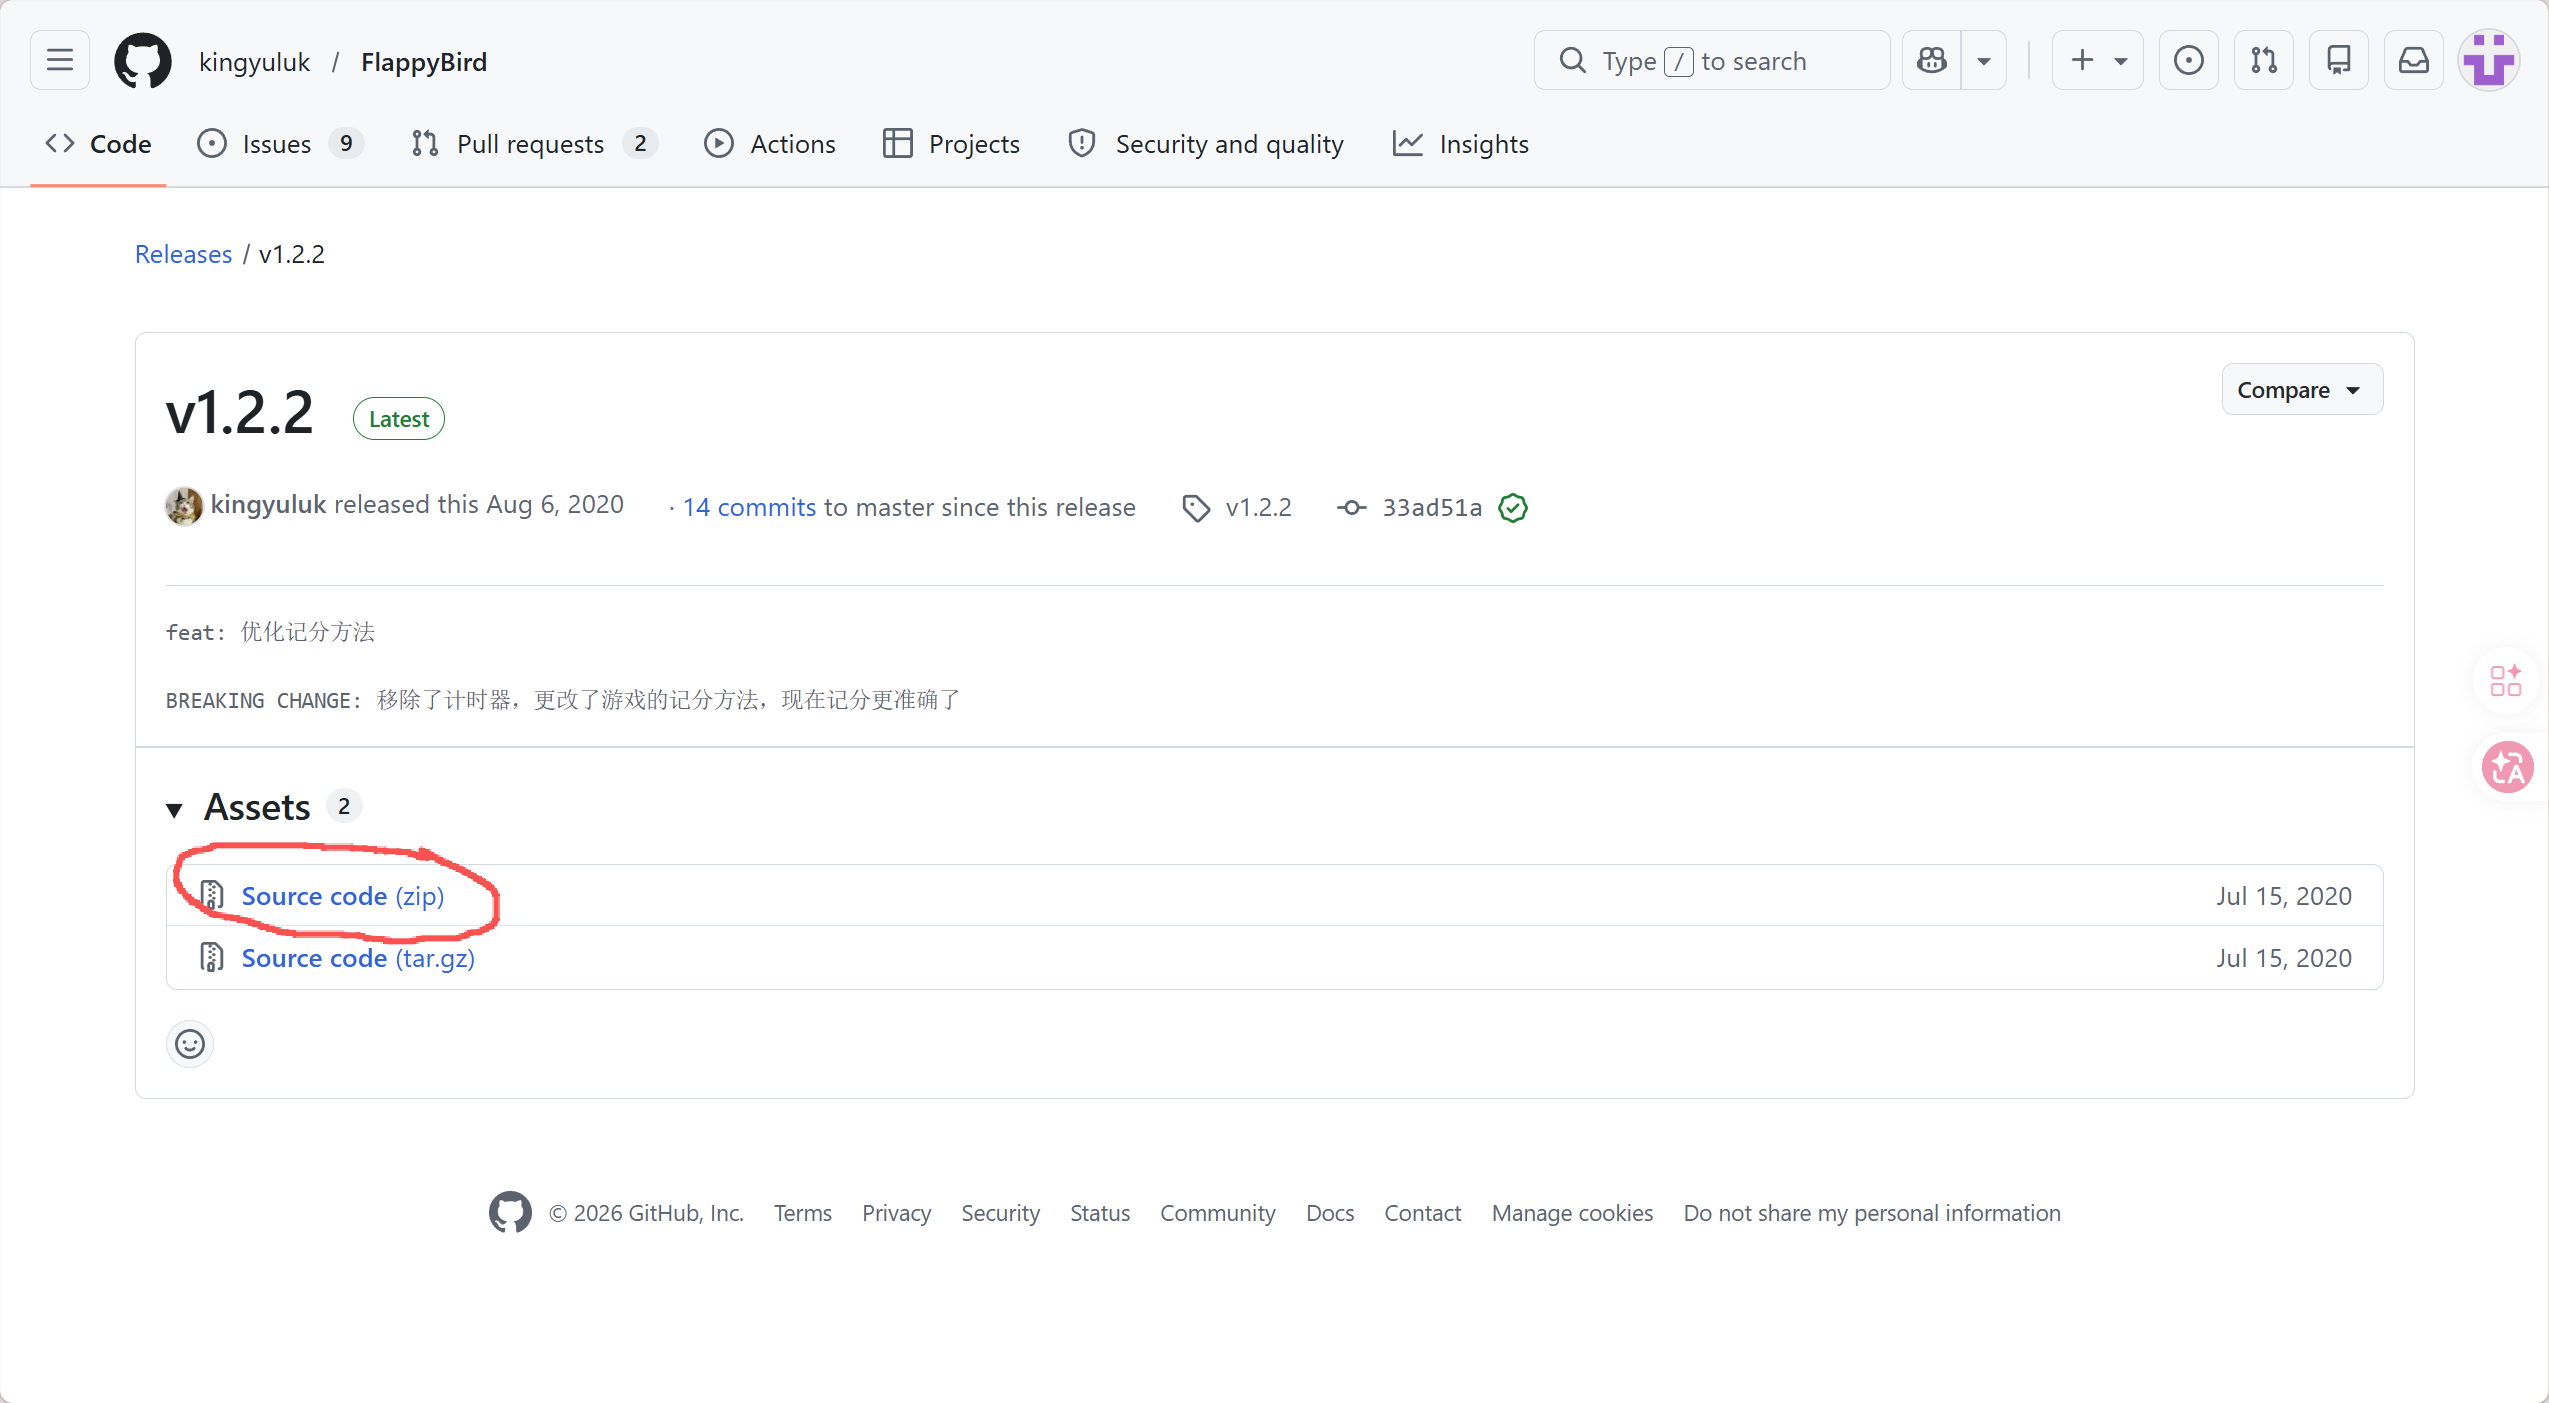Switch to the Projects tab

click(x=951, y=144)
